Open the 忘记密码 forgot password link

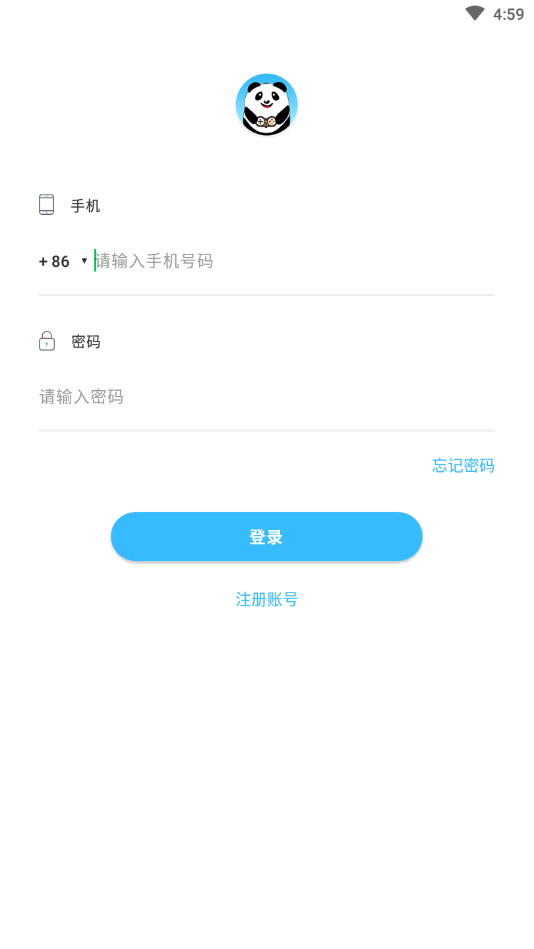click(463, 465)
